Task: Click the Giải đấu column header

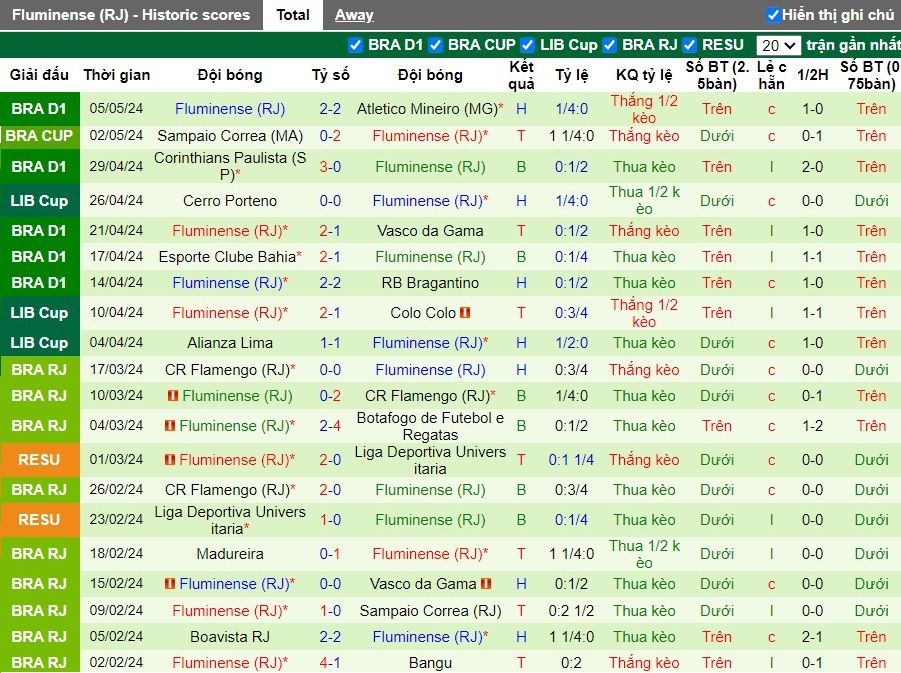Action: (39, 75)
